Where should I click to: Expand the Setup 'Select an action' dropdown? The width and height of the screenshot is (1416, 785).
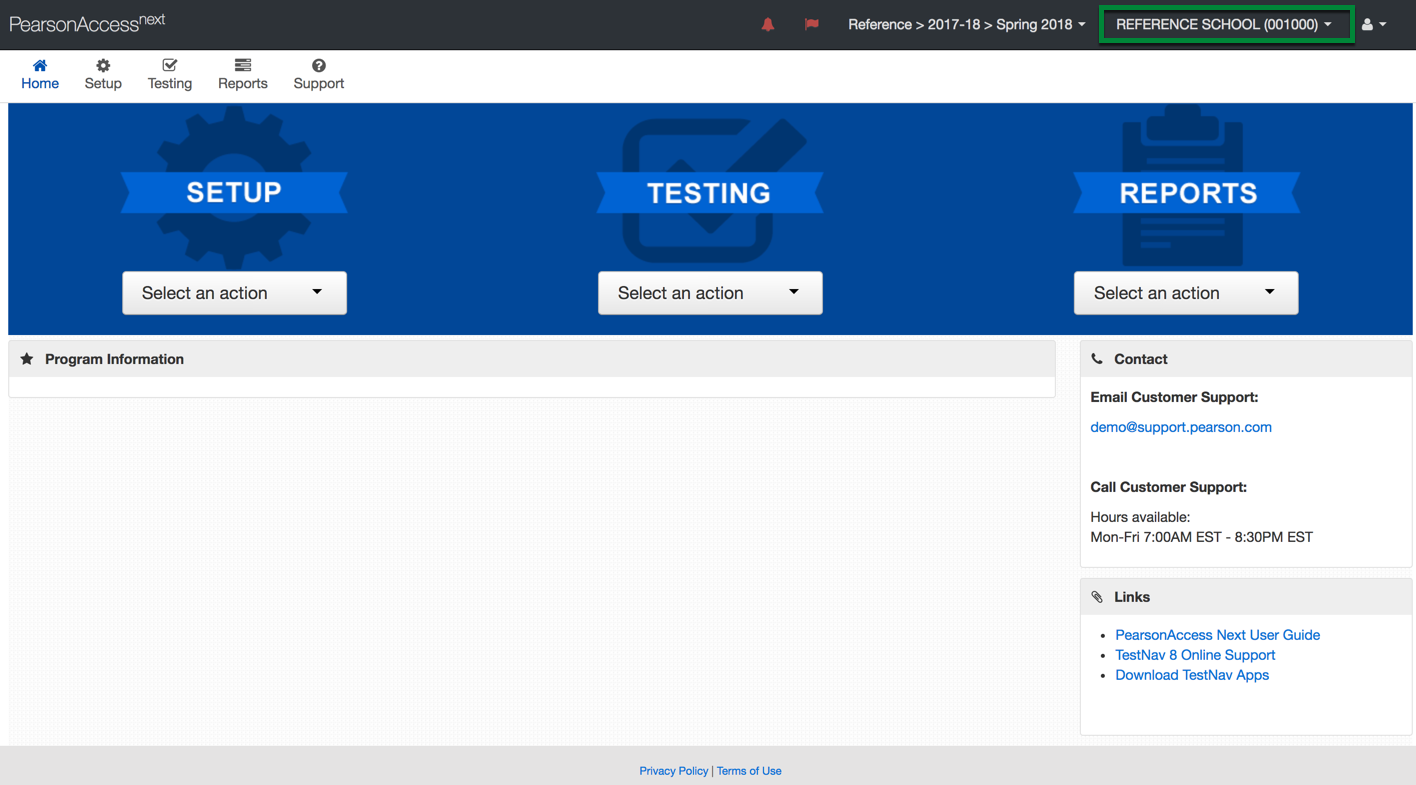tap(234, 293)
